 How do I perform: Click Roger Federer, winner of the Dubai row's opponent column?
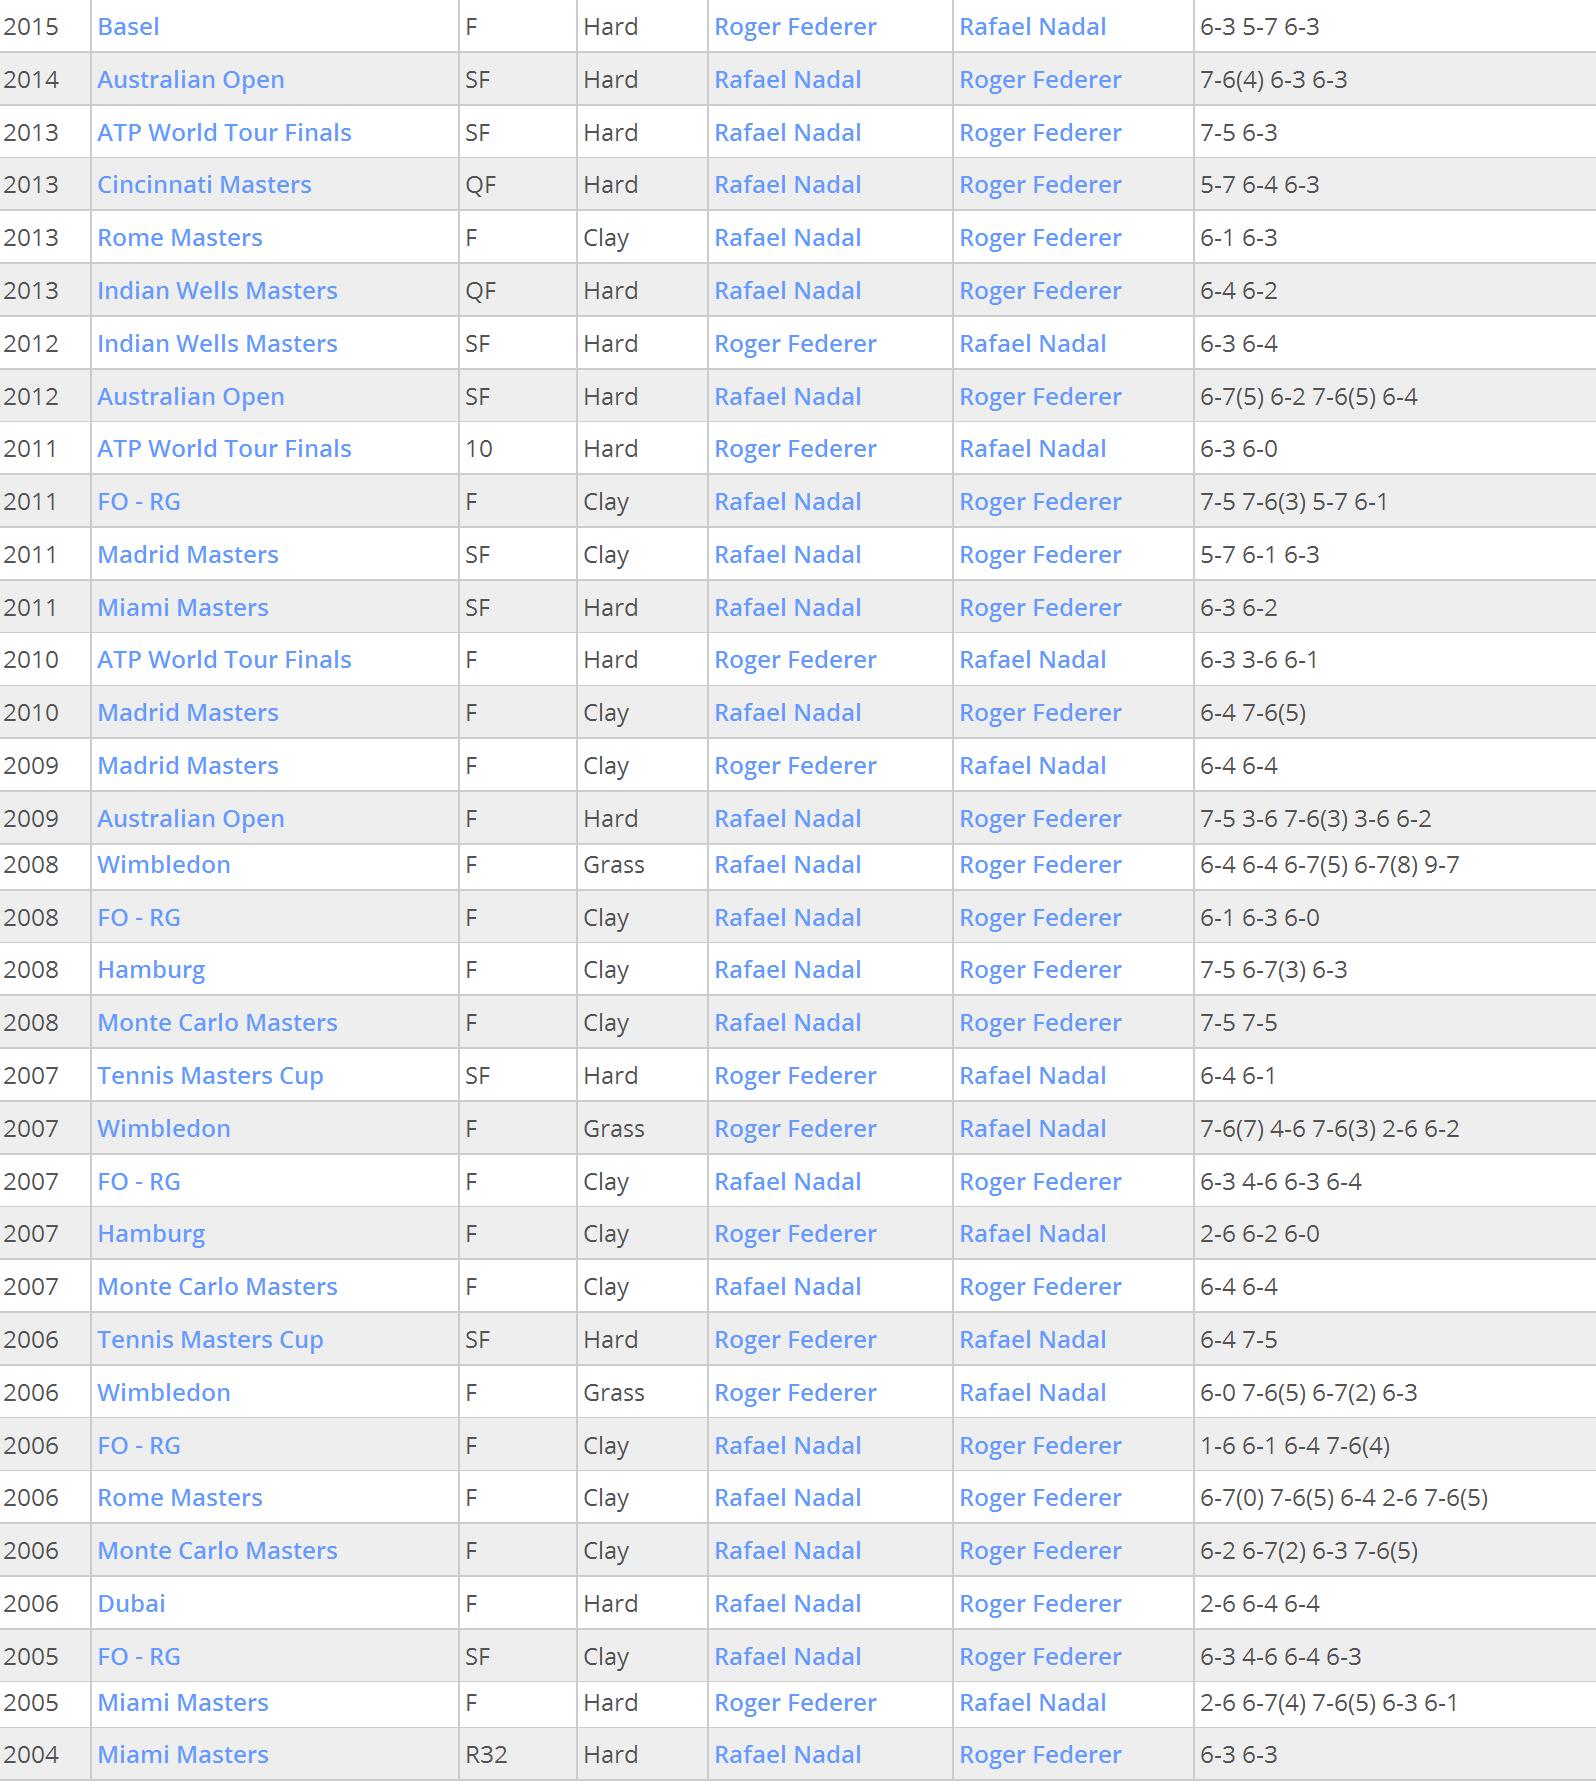tap(1040, 1604)
